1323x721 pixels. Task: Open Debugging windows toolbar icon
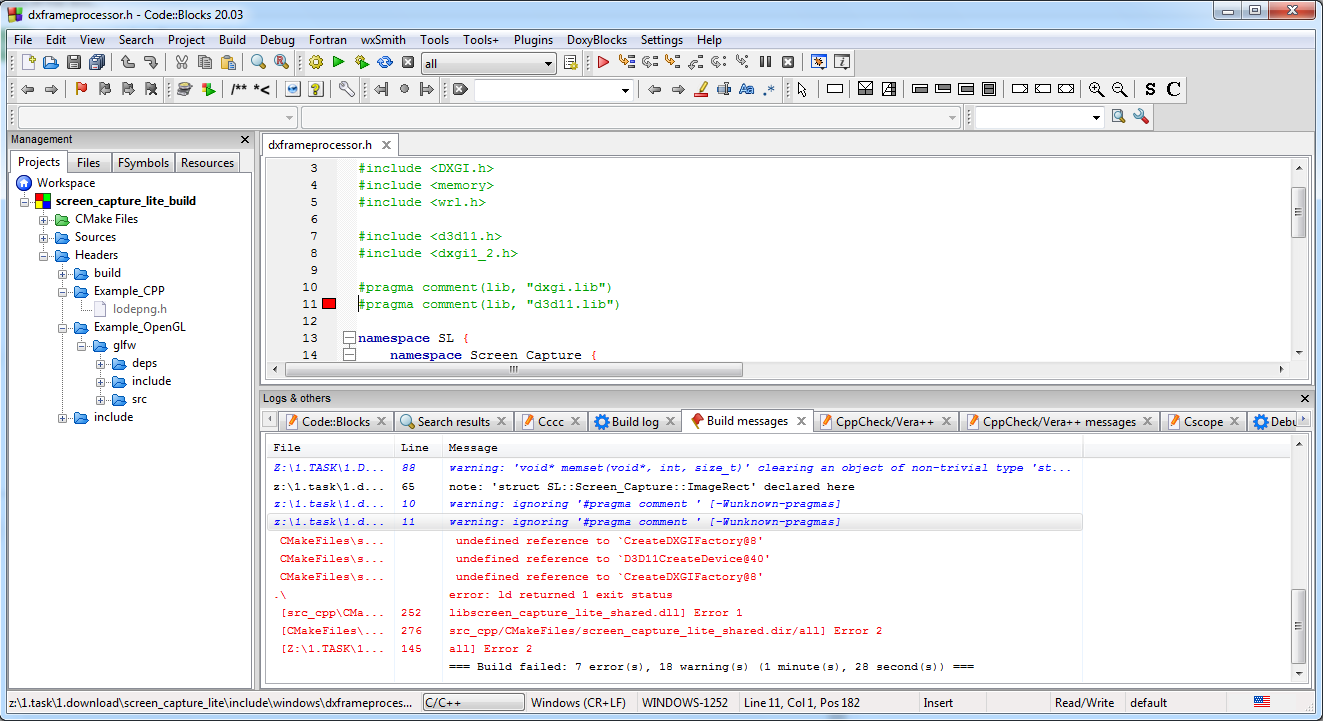tap(819, 63)
